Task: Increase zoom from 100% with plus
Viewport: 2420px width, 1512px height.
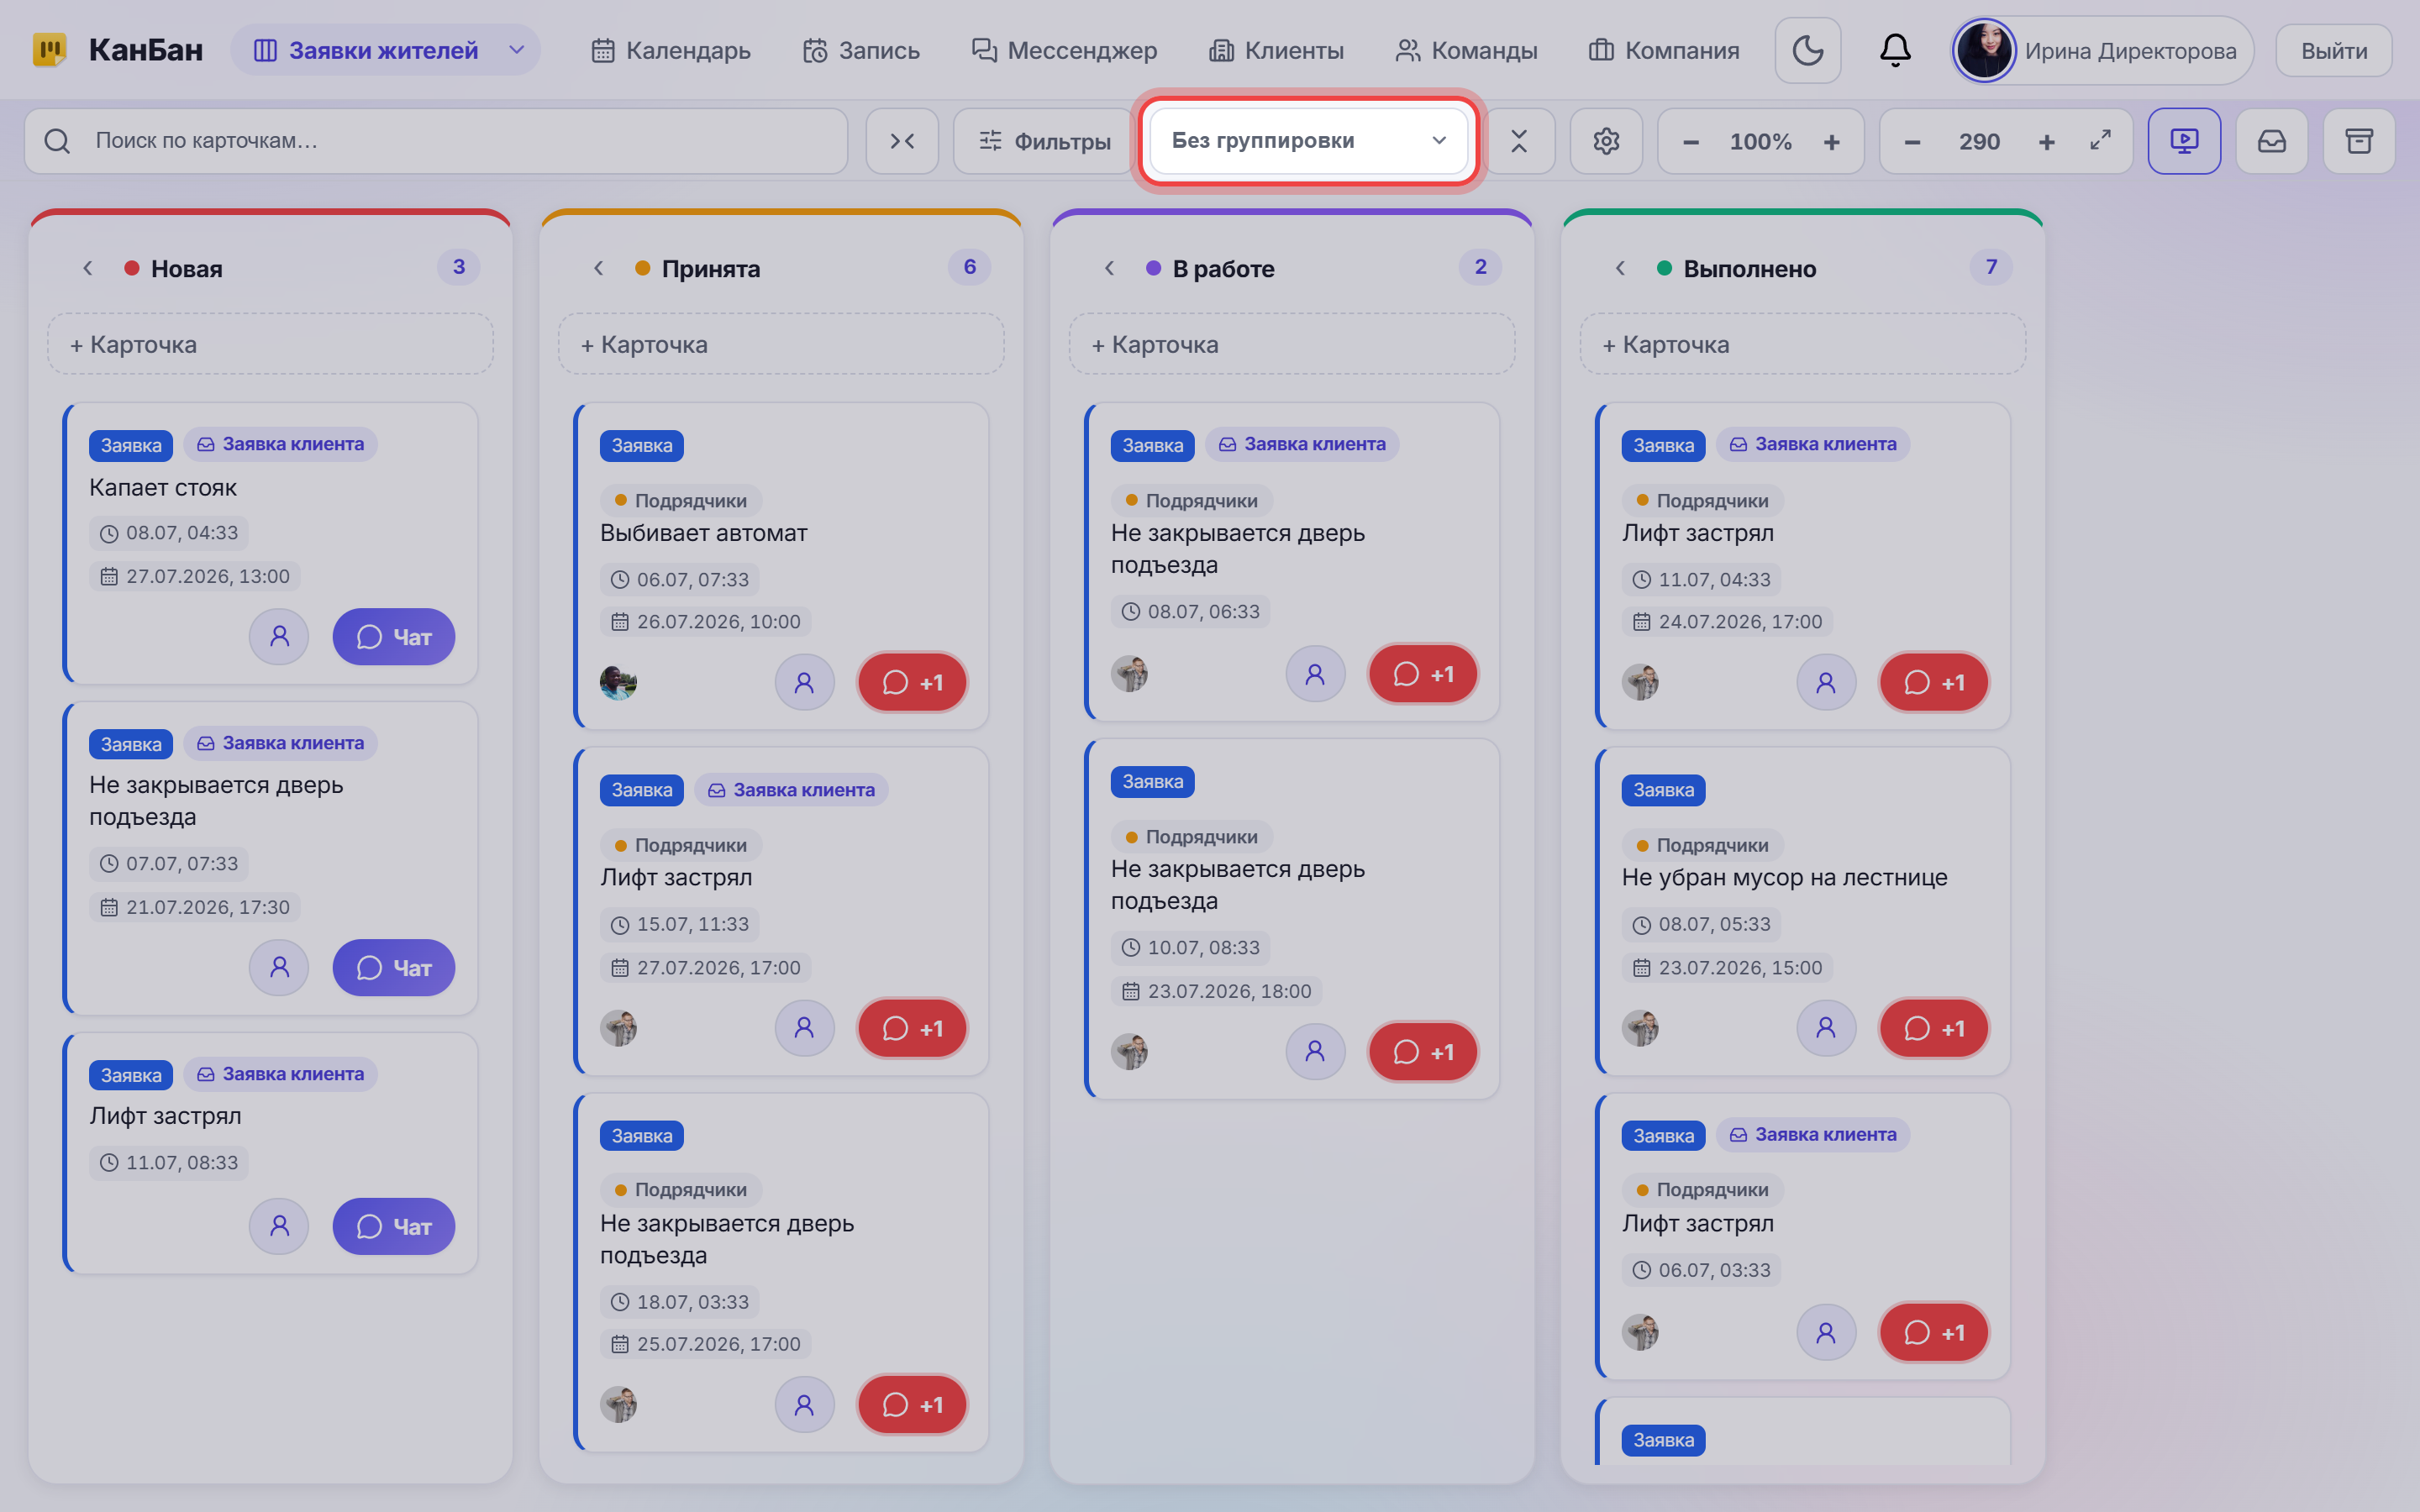Action: 1831,141
